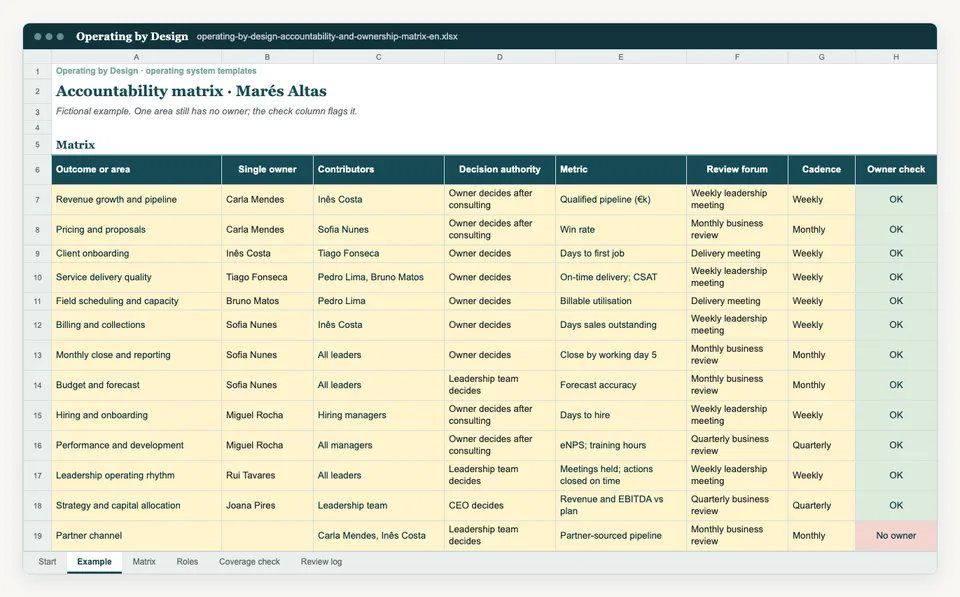Click 'Hiring managers' contributors cell
Image resolution: width=960 pixels, height=597 pixels.
(x=378, y=415)
